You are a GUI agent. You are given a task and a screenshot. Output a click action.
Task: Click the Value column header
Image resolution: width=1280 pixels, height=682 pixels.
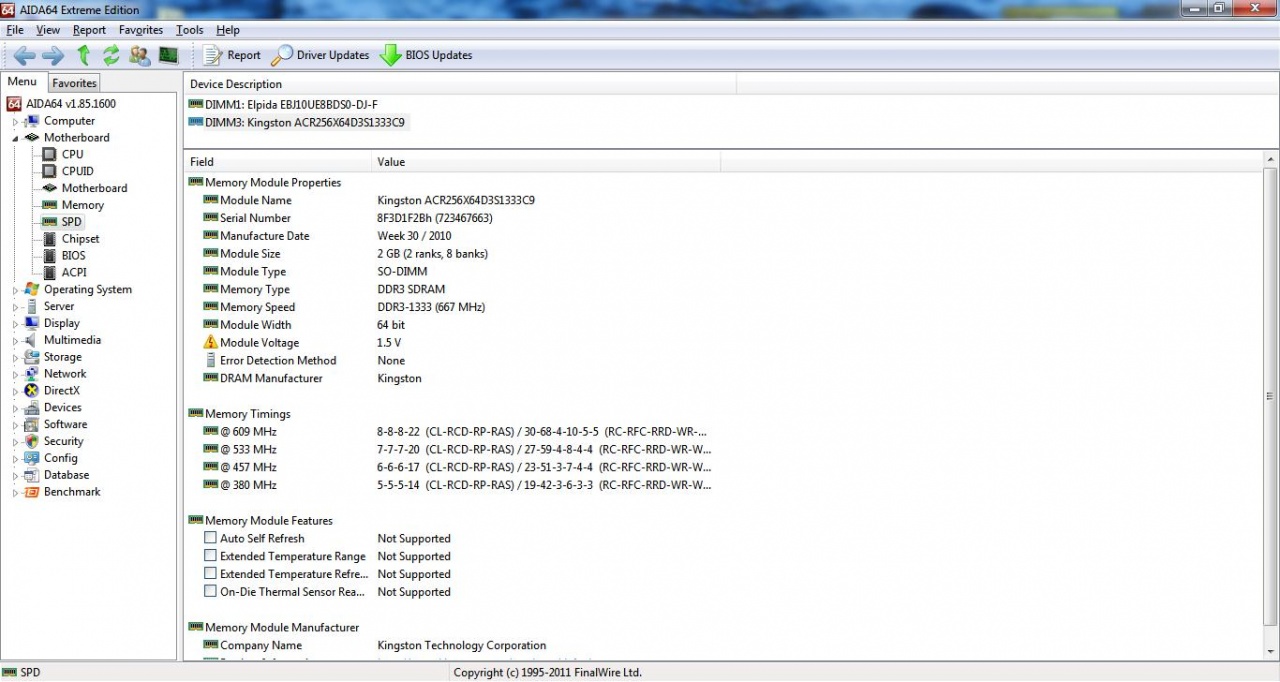[546, 161]
